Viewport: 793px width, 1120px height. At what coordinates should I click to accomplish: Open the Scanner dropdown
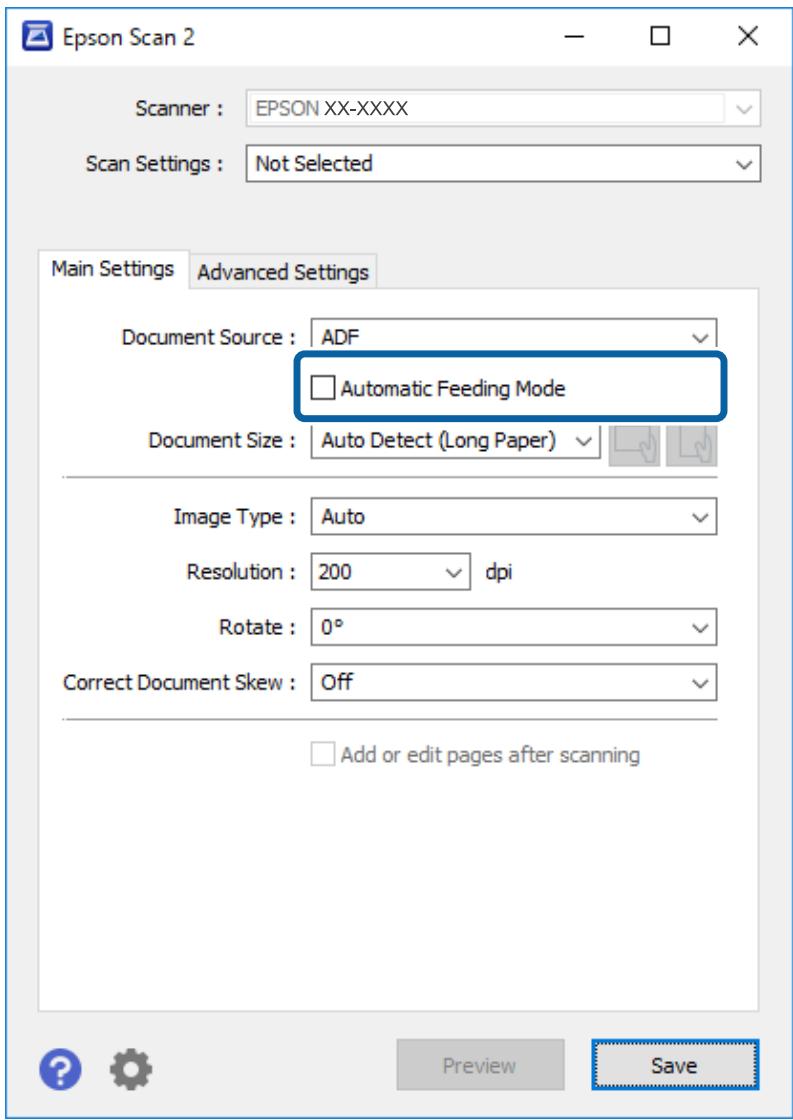click(503, 109)
